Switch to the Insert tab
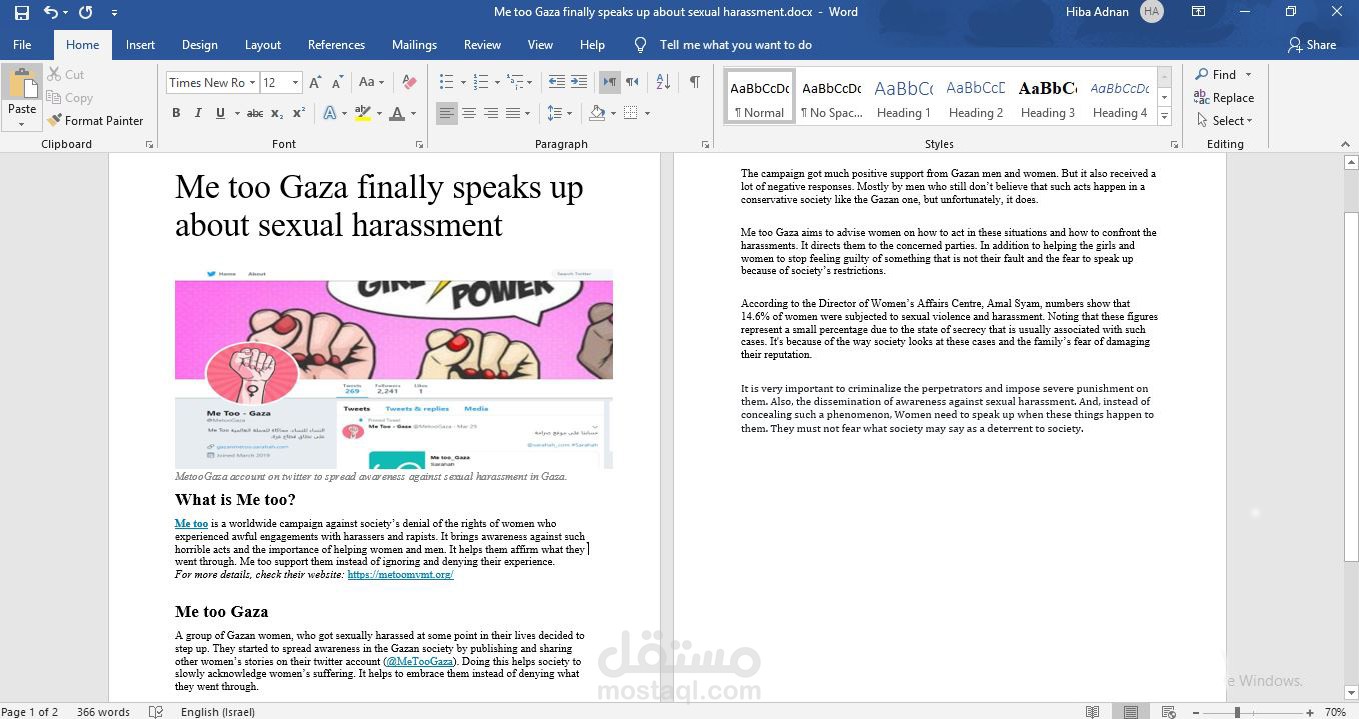Viewport: 1359px width, 719px height. pos(140,44)
